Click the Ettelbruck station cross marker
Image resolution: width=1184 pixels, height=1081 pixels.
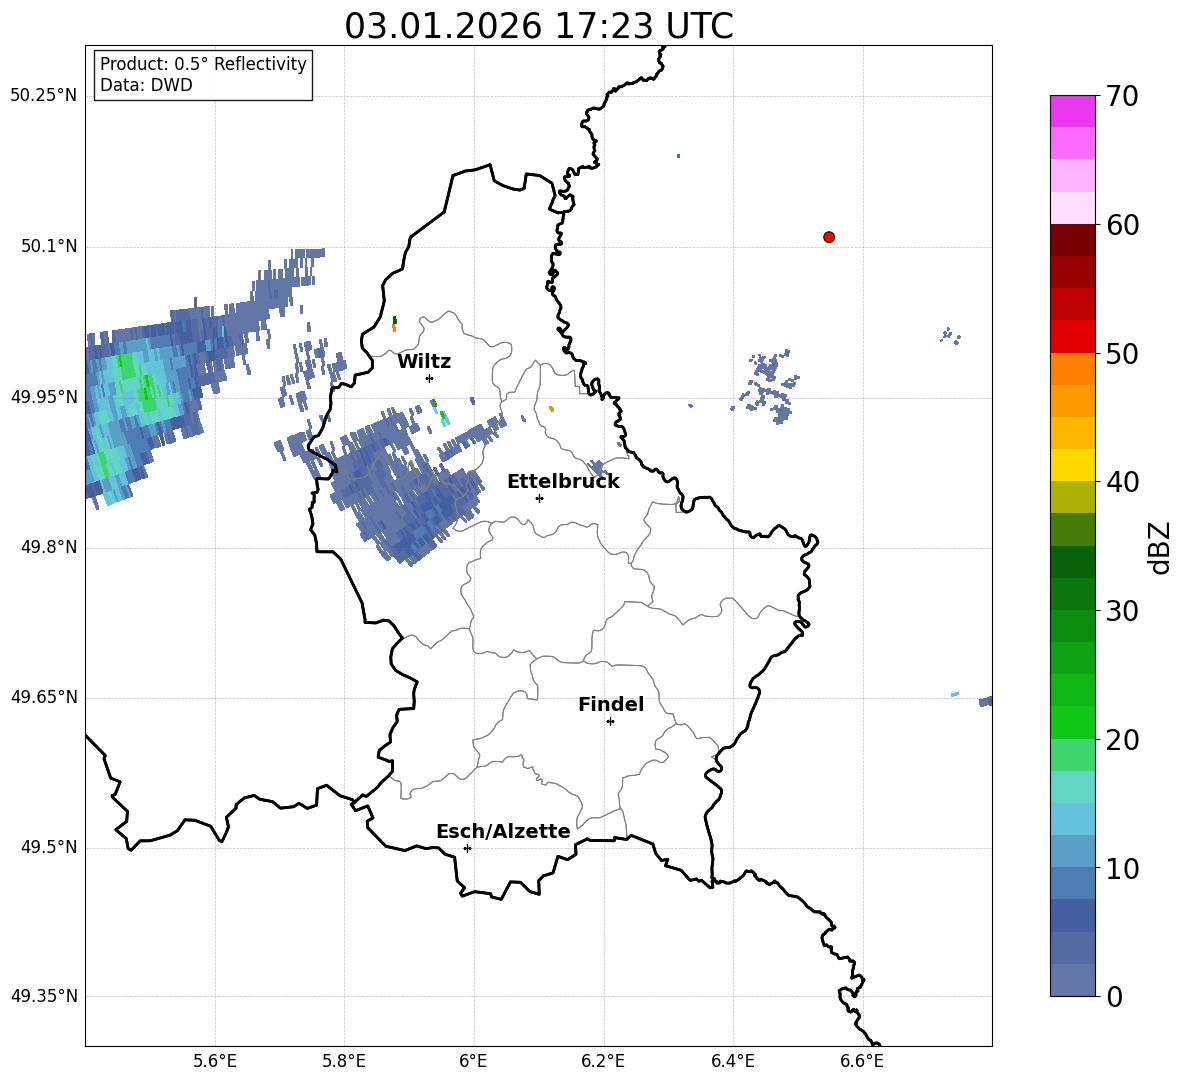539,498
